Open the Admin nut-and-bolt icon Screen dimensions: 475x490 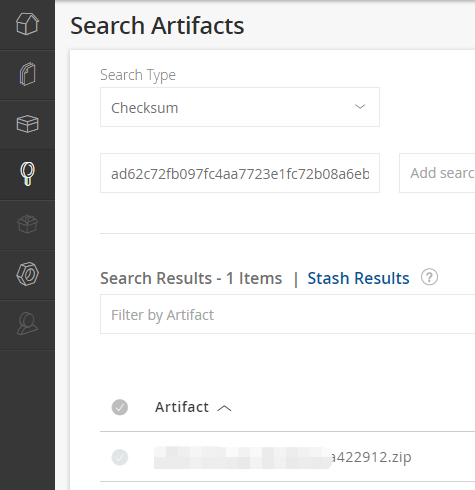point(27,274)
